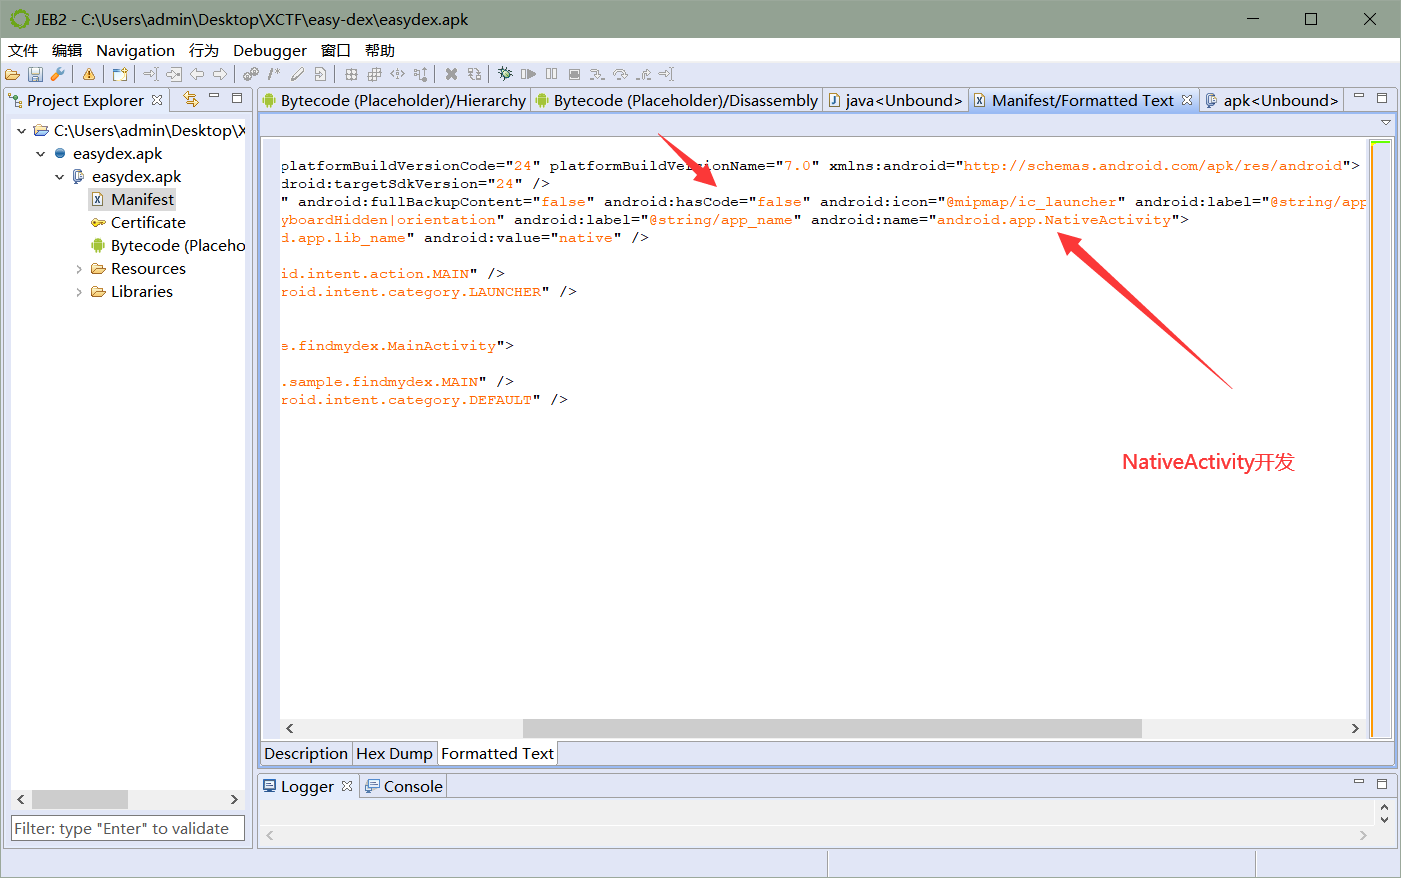Screen dimensions: 1401x878
Task: Click the editor scrollbar left arrow
Action: point(290,728)
